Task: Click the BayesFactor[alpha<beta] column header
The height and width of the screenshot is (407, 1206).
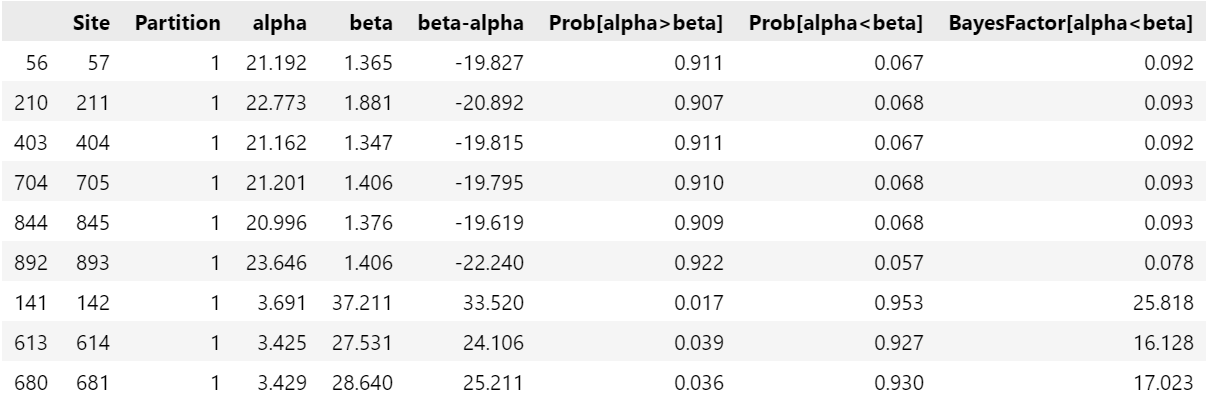Action: 1073,23
